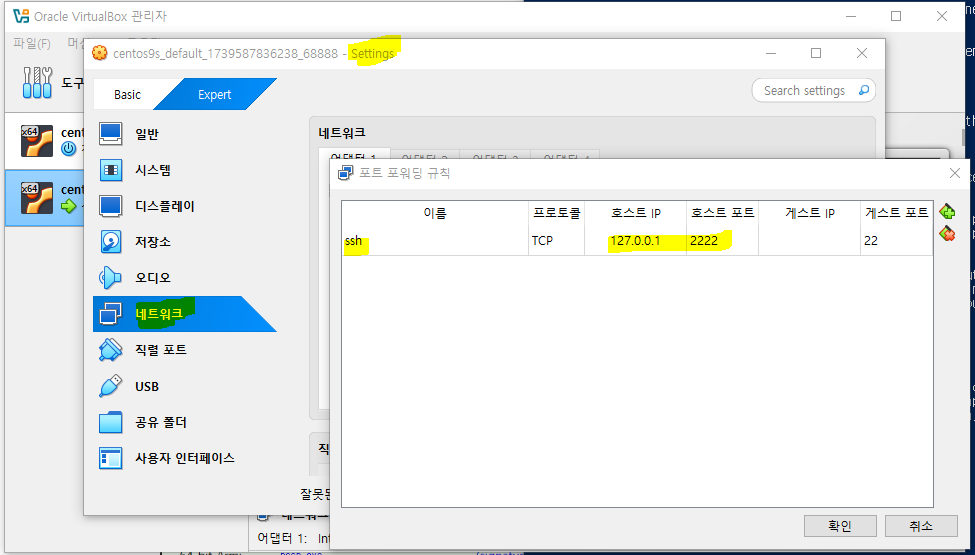The width and height of the screenshot is (975, 555).
Task: Click the 도구 tools icon in VirtualBox manager
Action: 37,82
